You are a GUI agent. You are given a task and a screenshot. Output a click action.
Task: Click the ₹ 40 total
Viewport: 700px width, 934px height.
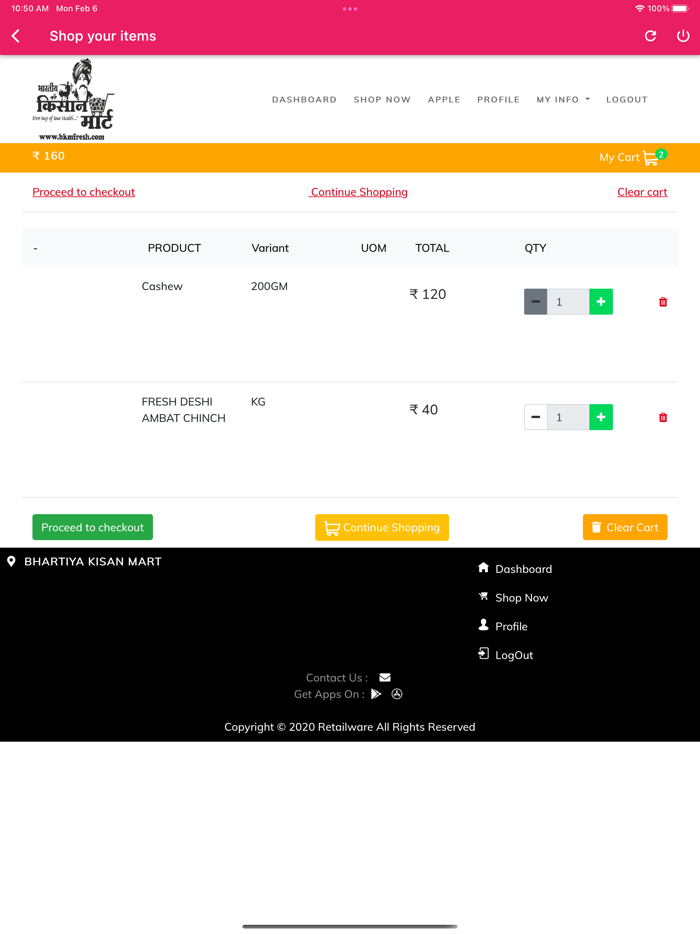pyautogui.click(x=424, y=410)
